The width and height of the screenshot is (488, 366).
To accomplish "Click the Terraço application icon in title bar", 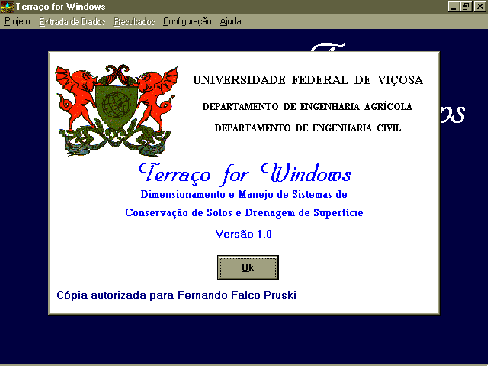I will point(7,7).
